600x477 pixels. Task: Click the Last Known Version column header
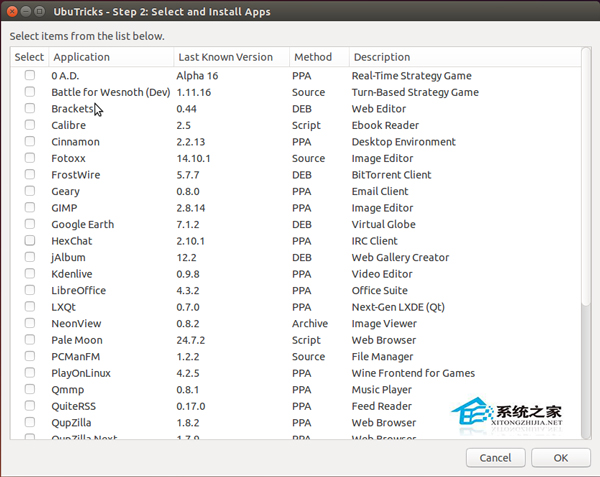[x=231, y=57]
